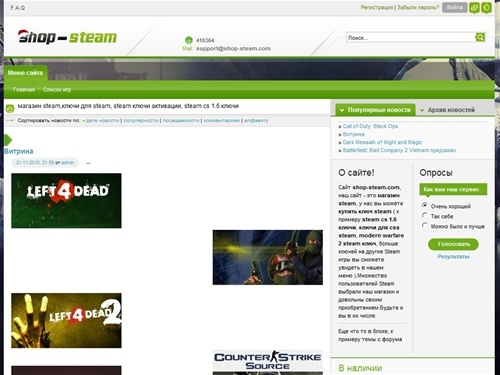Sort news by дате новости
Screen dimensions: 500x375
(x=102, y=120)
